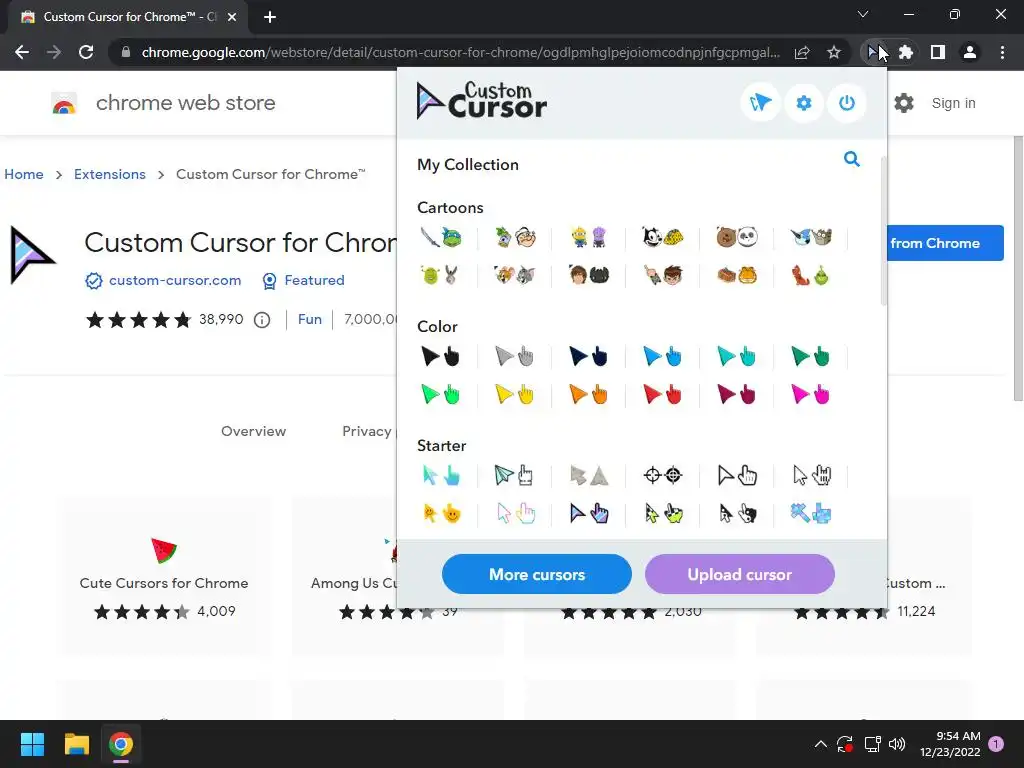This screenshot has height=768, width=1024.
Task: Open Chrome three-dot menu
Action: click(x=1002, y=52)
